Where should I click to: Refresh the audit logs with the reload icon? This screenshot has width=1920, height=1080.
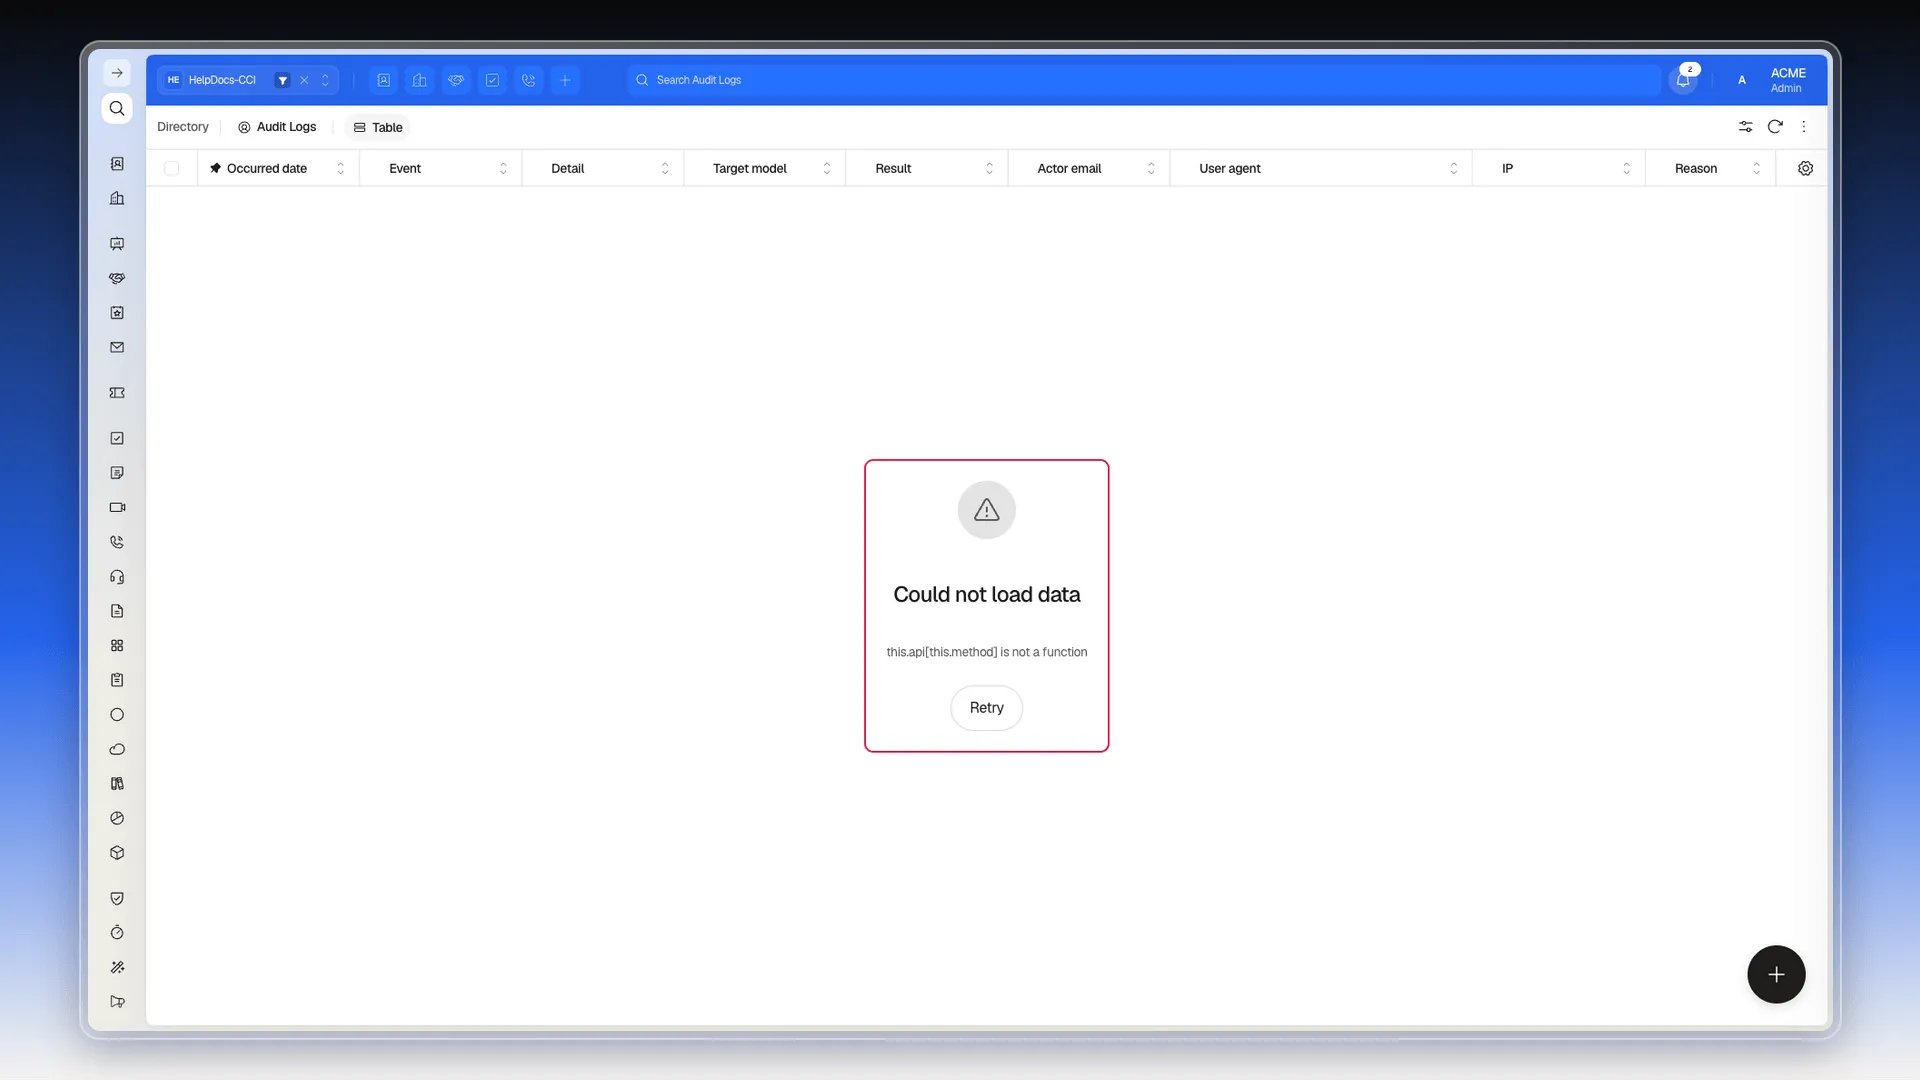coord(1775,127)
